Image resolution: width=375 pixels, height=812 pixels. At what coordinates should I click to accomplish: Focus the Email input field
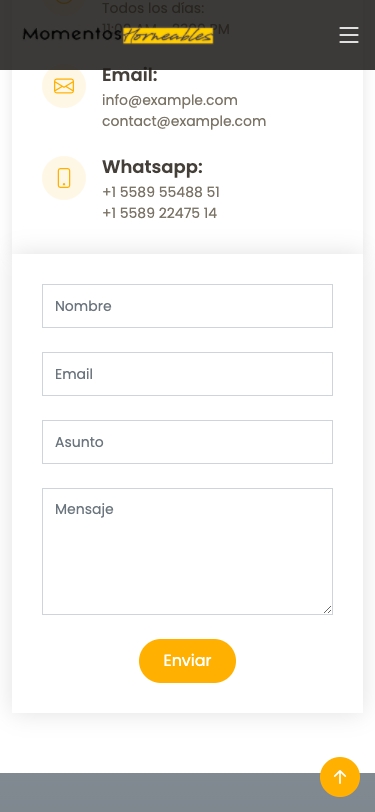pyautogui.click(x=188, y=374)
